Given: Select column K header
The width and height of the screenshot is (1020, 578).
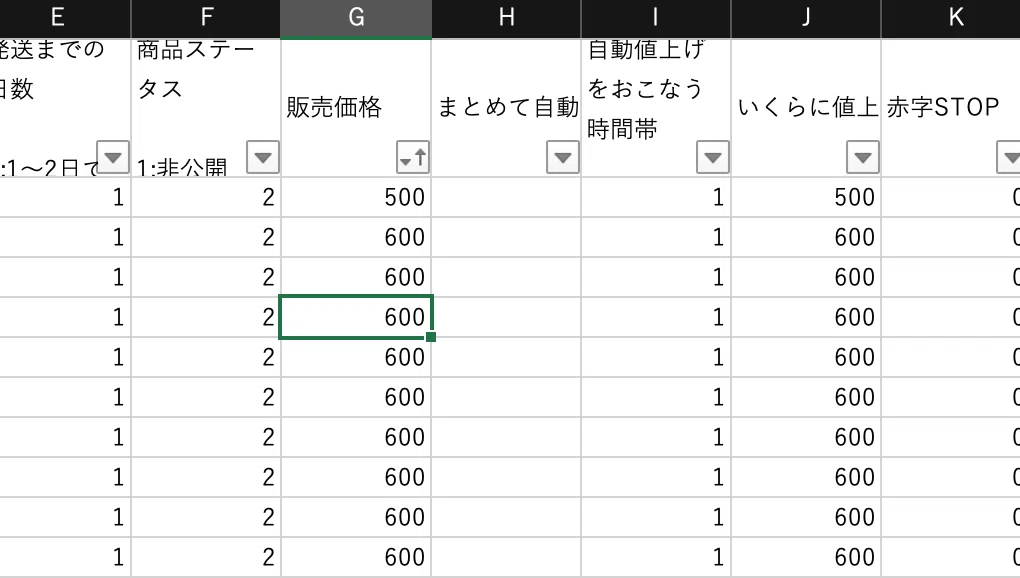Looking at the screenshot, I should click(950, 18).
